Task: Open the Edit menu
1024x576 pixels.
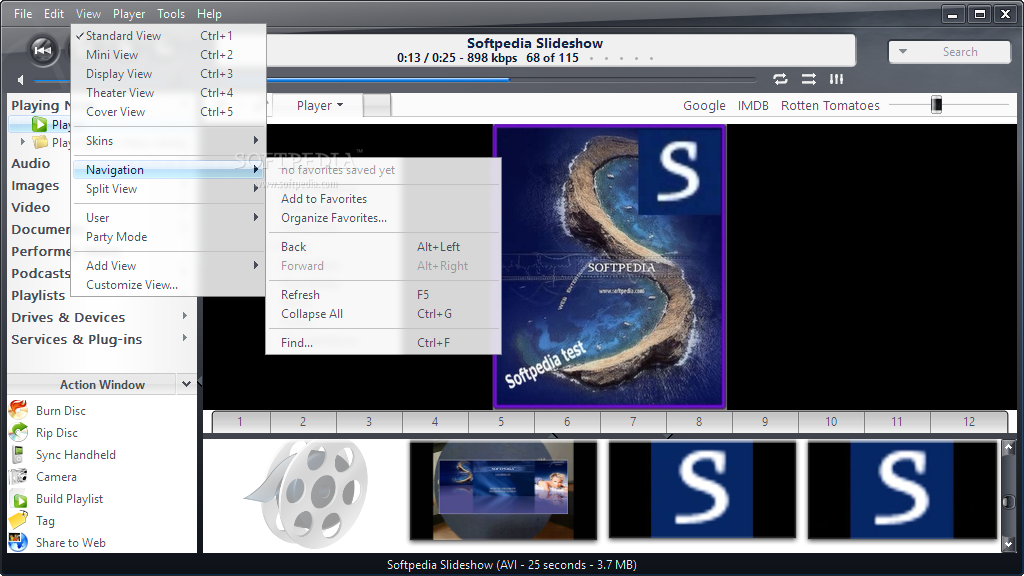Action: point(54,13)
